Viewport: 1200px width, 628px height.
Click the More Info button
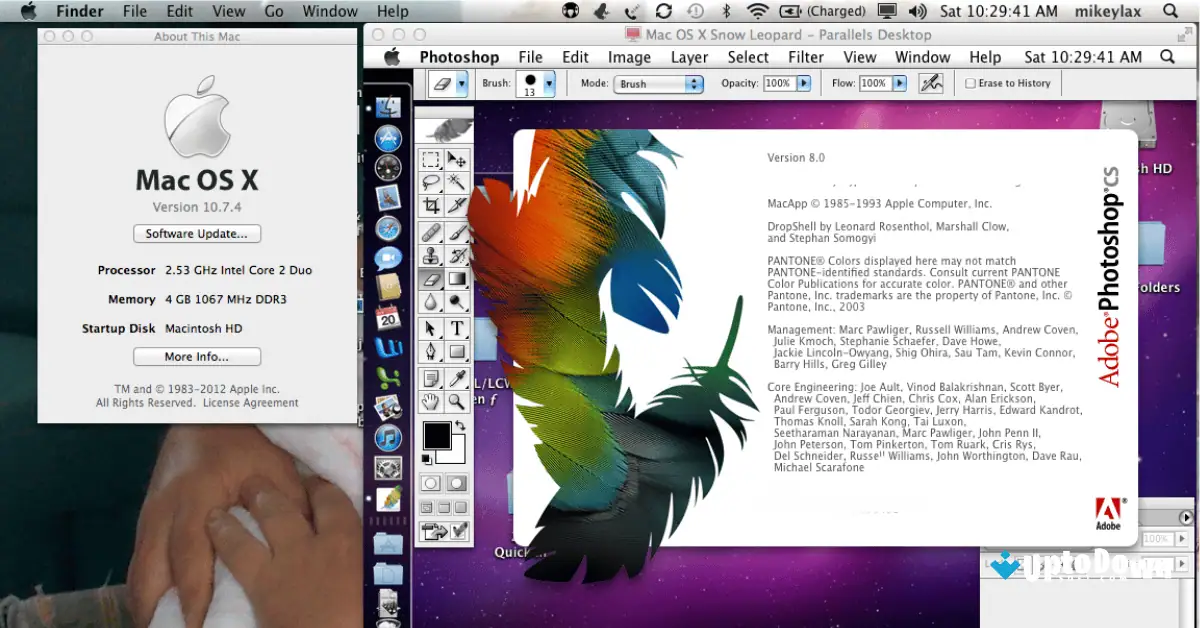(x=196, y=356)
